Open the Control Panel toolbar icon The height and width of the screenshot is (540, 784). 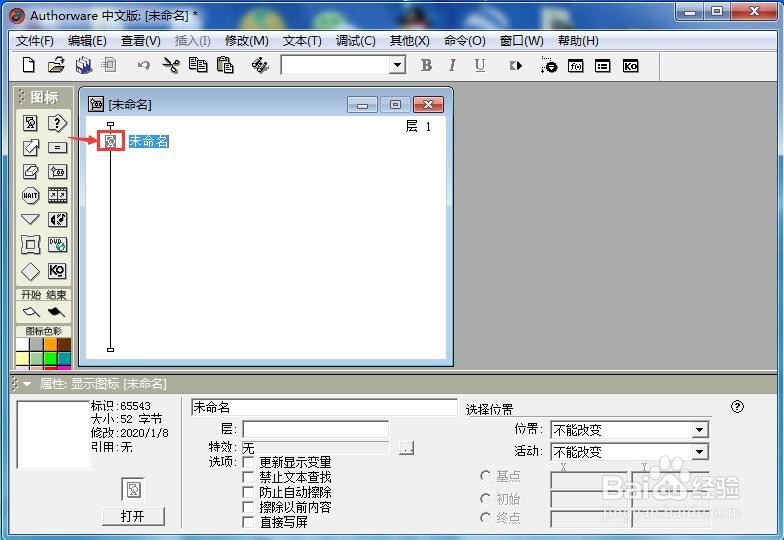(x=548, y=66)
